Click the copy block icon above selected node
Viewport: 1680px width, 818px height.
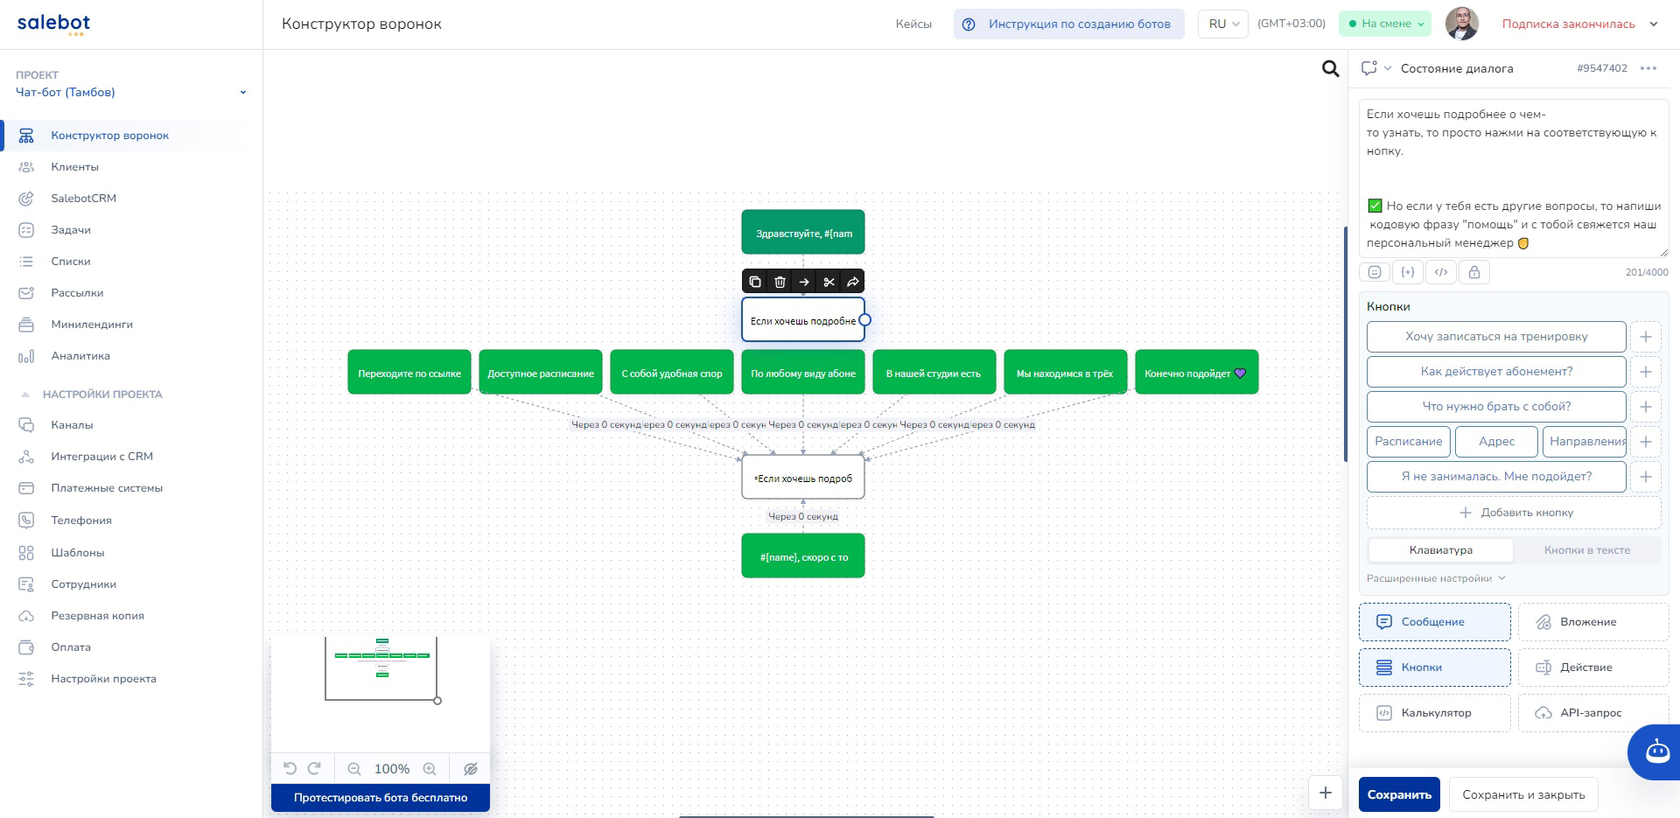click(755, 282)
